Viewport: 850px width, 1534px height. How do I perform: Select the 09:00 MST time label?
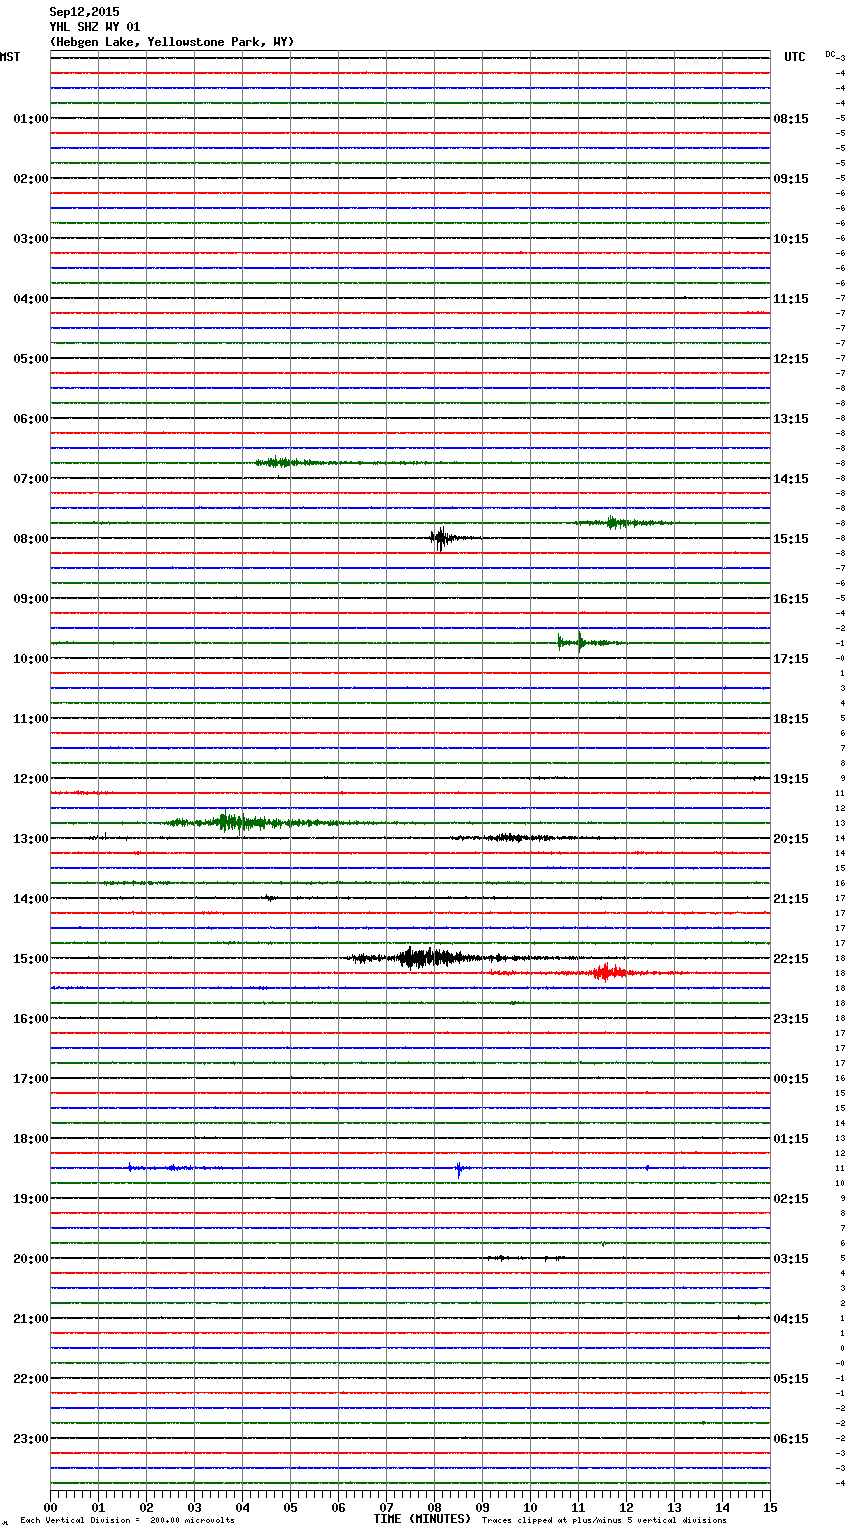point(31,599)
